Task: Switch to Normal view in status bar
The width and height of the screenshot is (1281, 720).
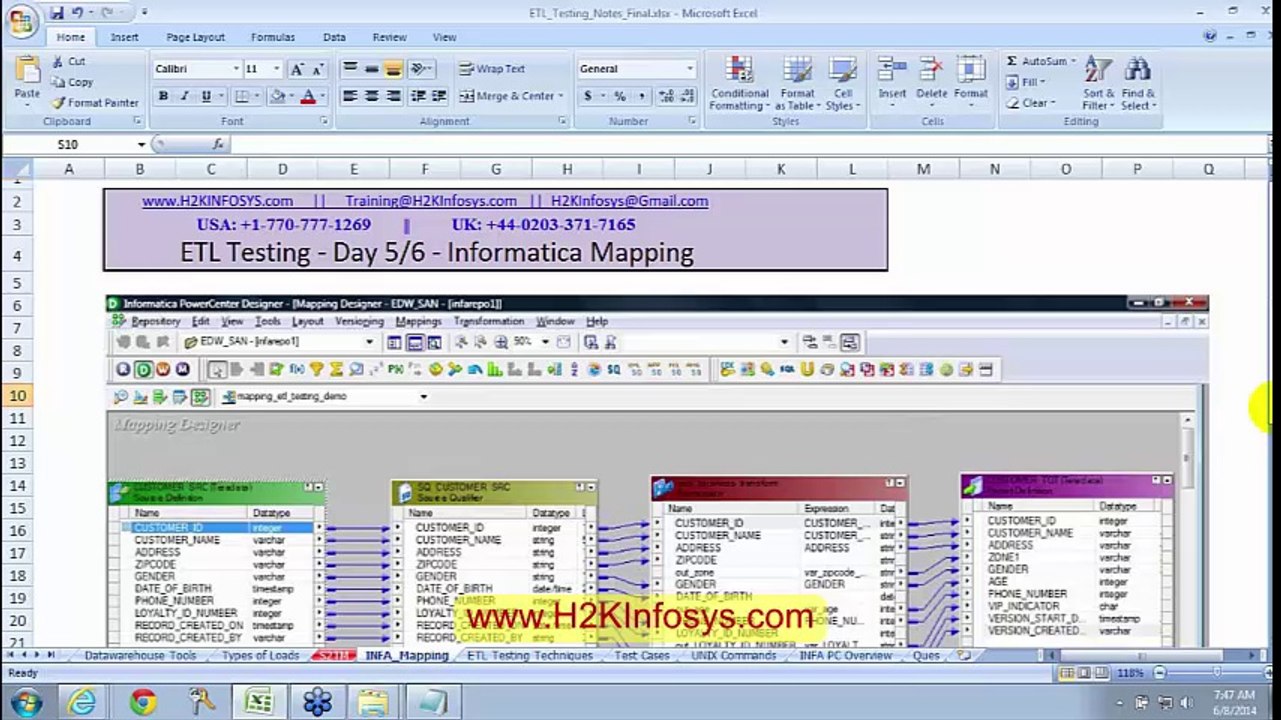Action: (x=1068, y=673)
